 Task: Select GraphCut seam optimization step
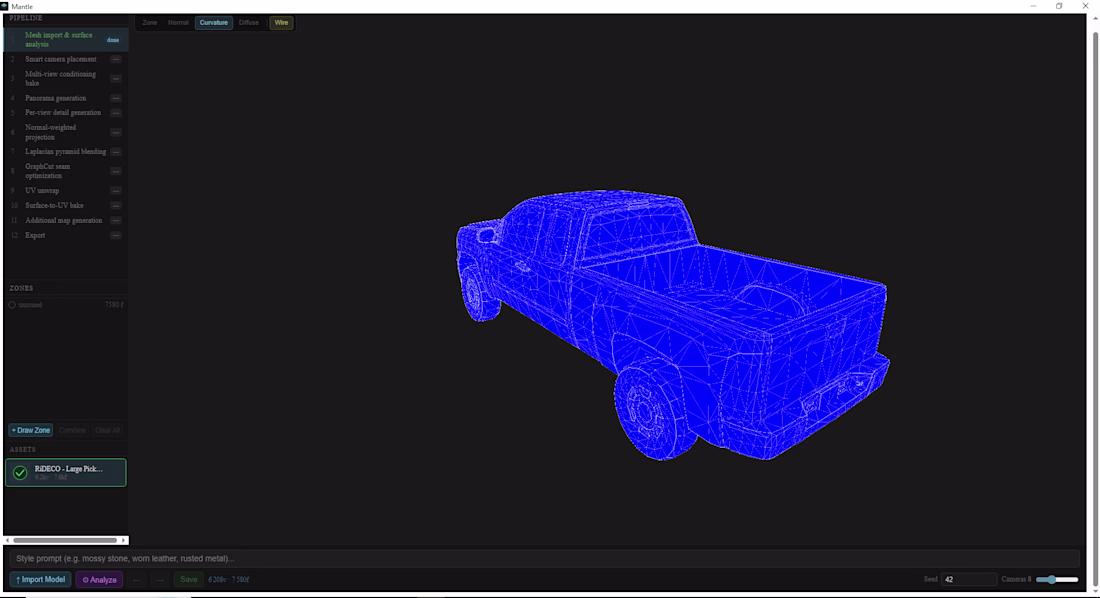click(66, 171)
